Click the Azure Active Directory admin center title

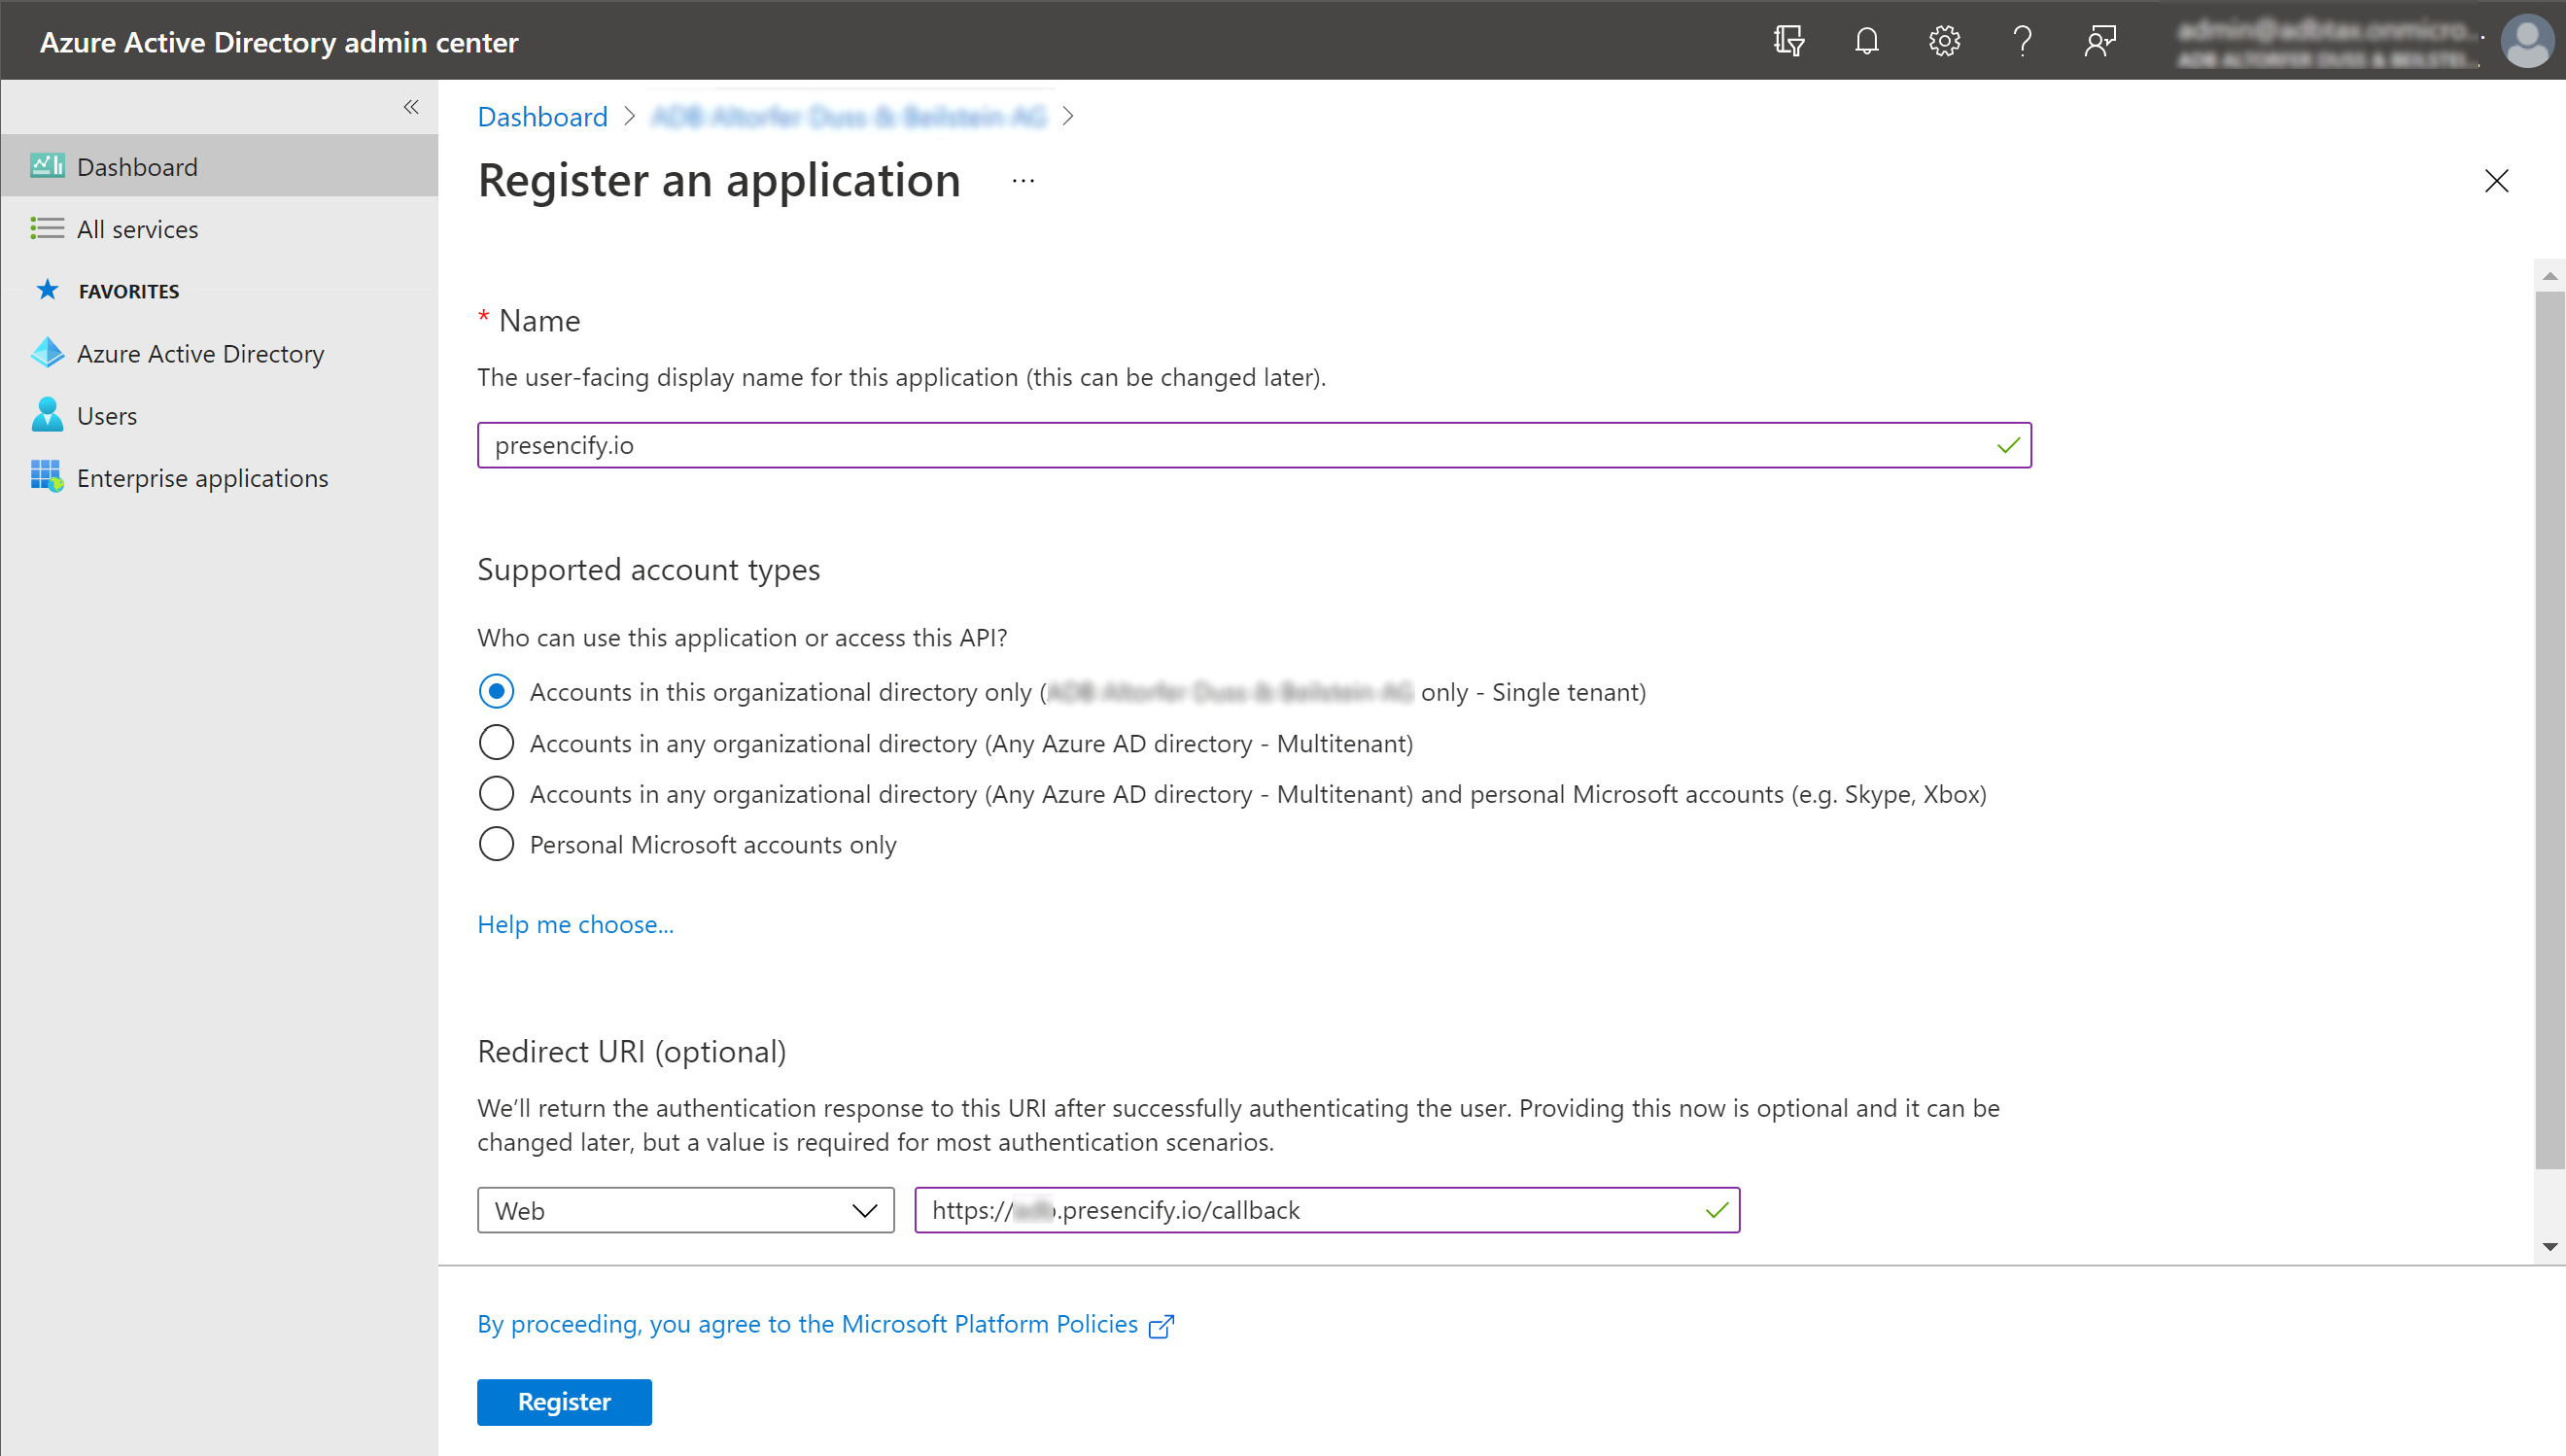pyautogui.click(x=279, y=42)
